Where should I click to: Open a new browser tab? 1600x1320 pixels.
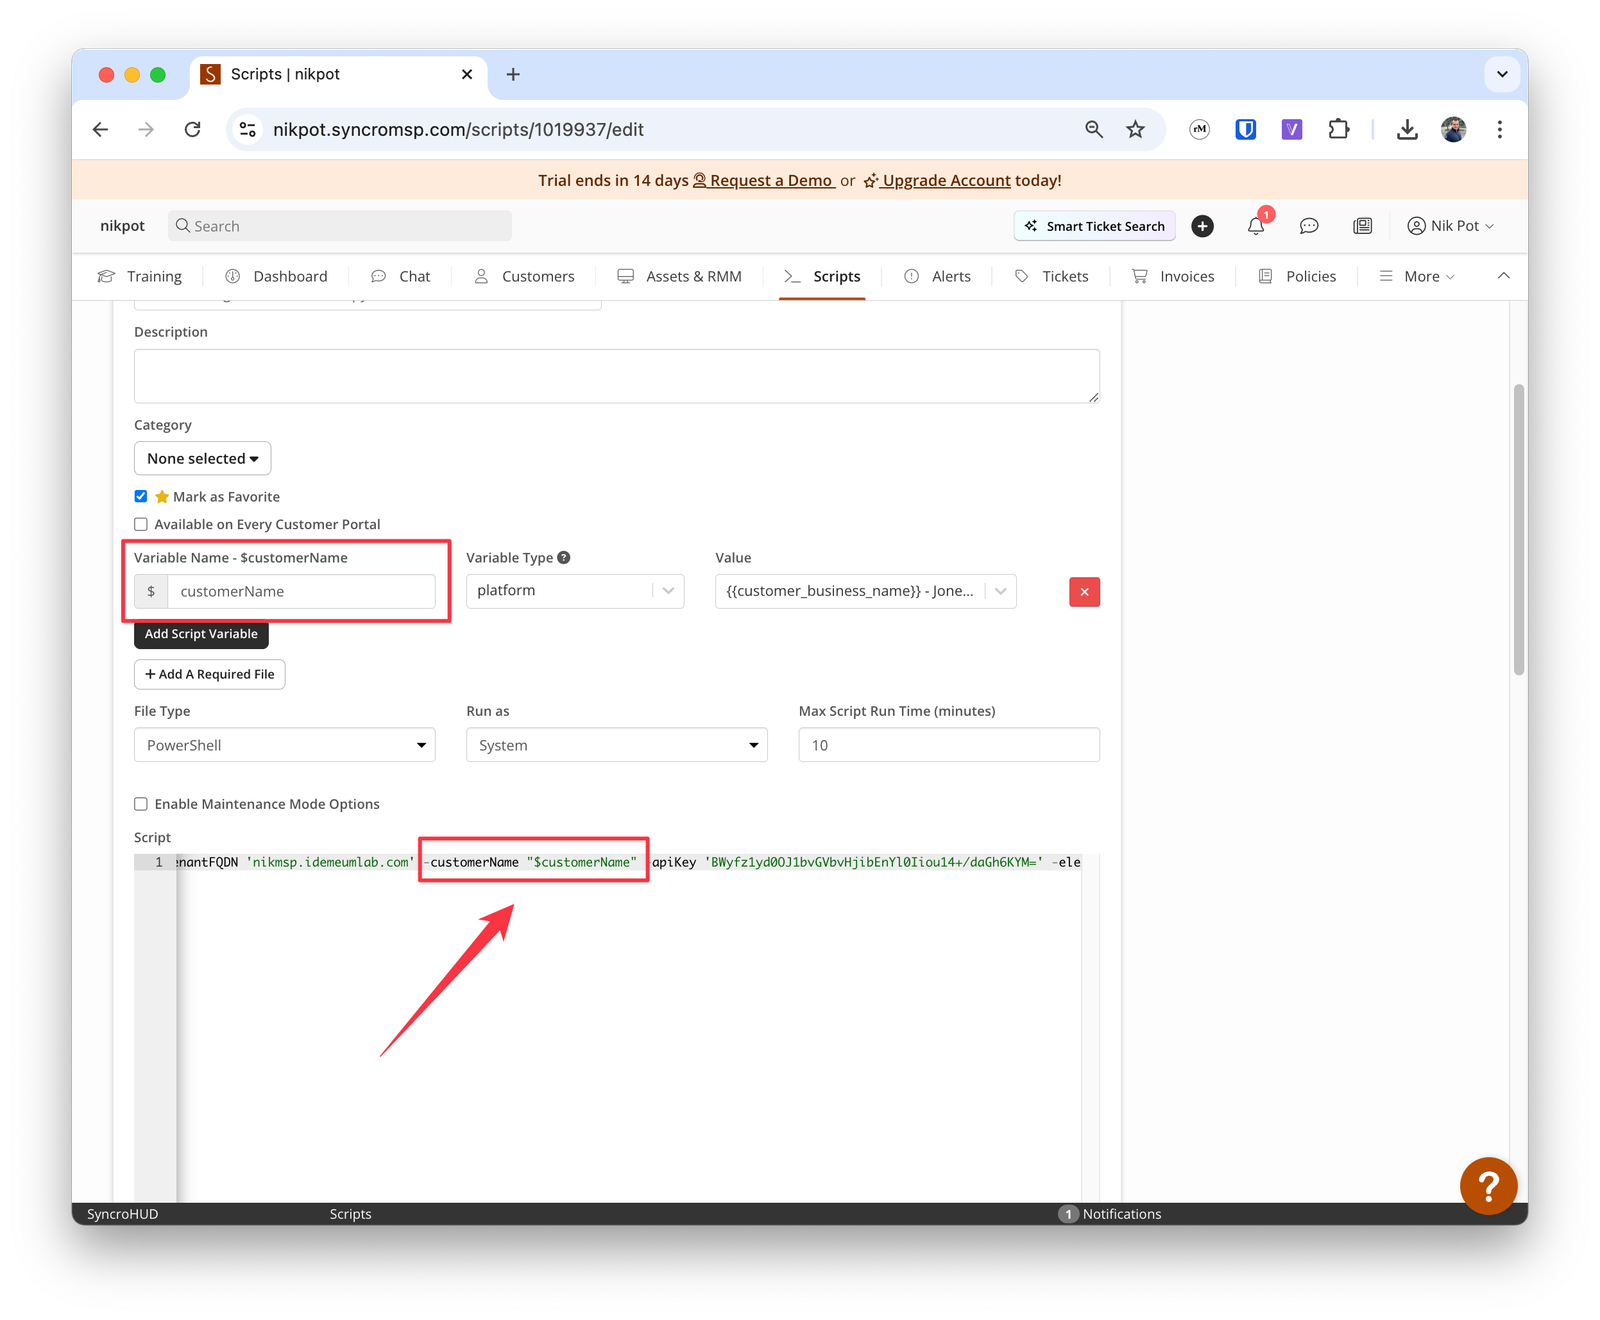[513, 74]
